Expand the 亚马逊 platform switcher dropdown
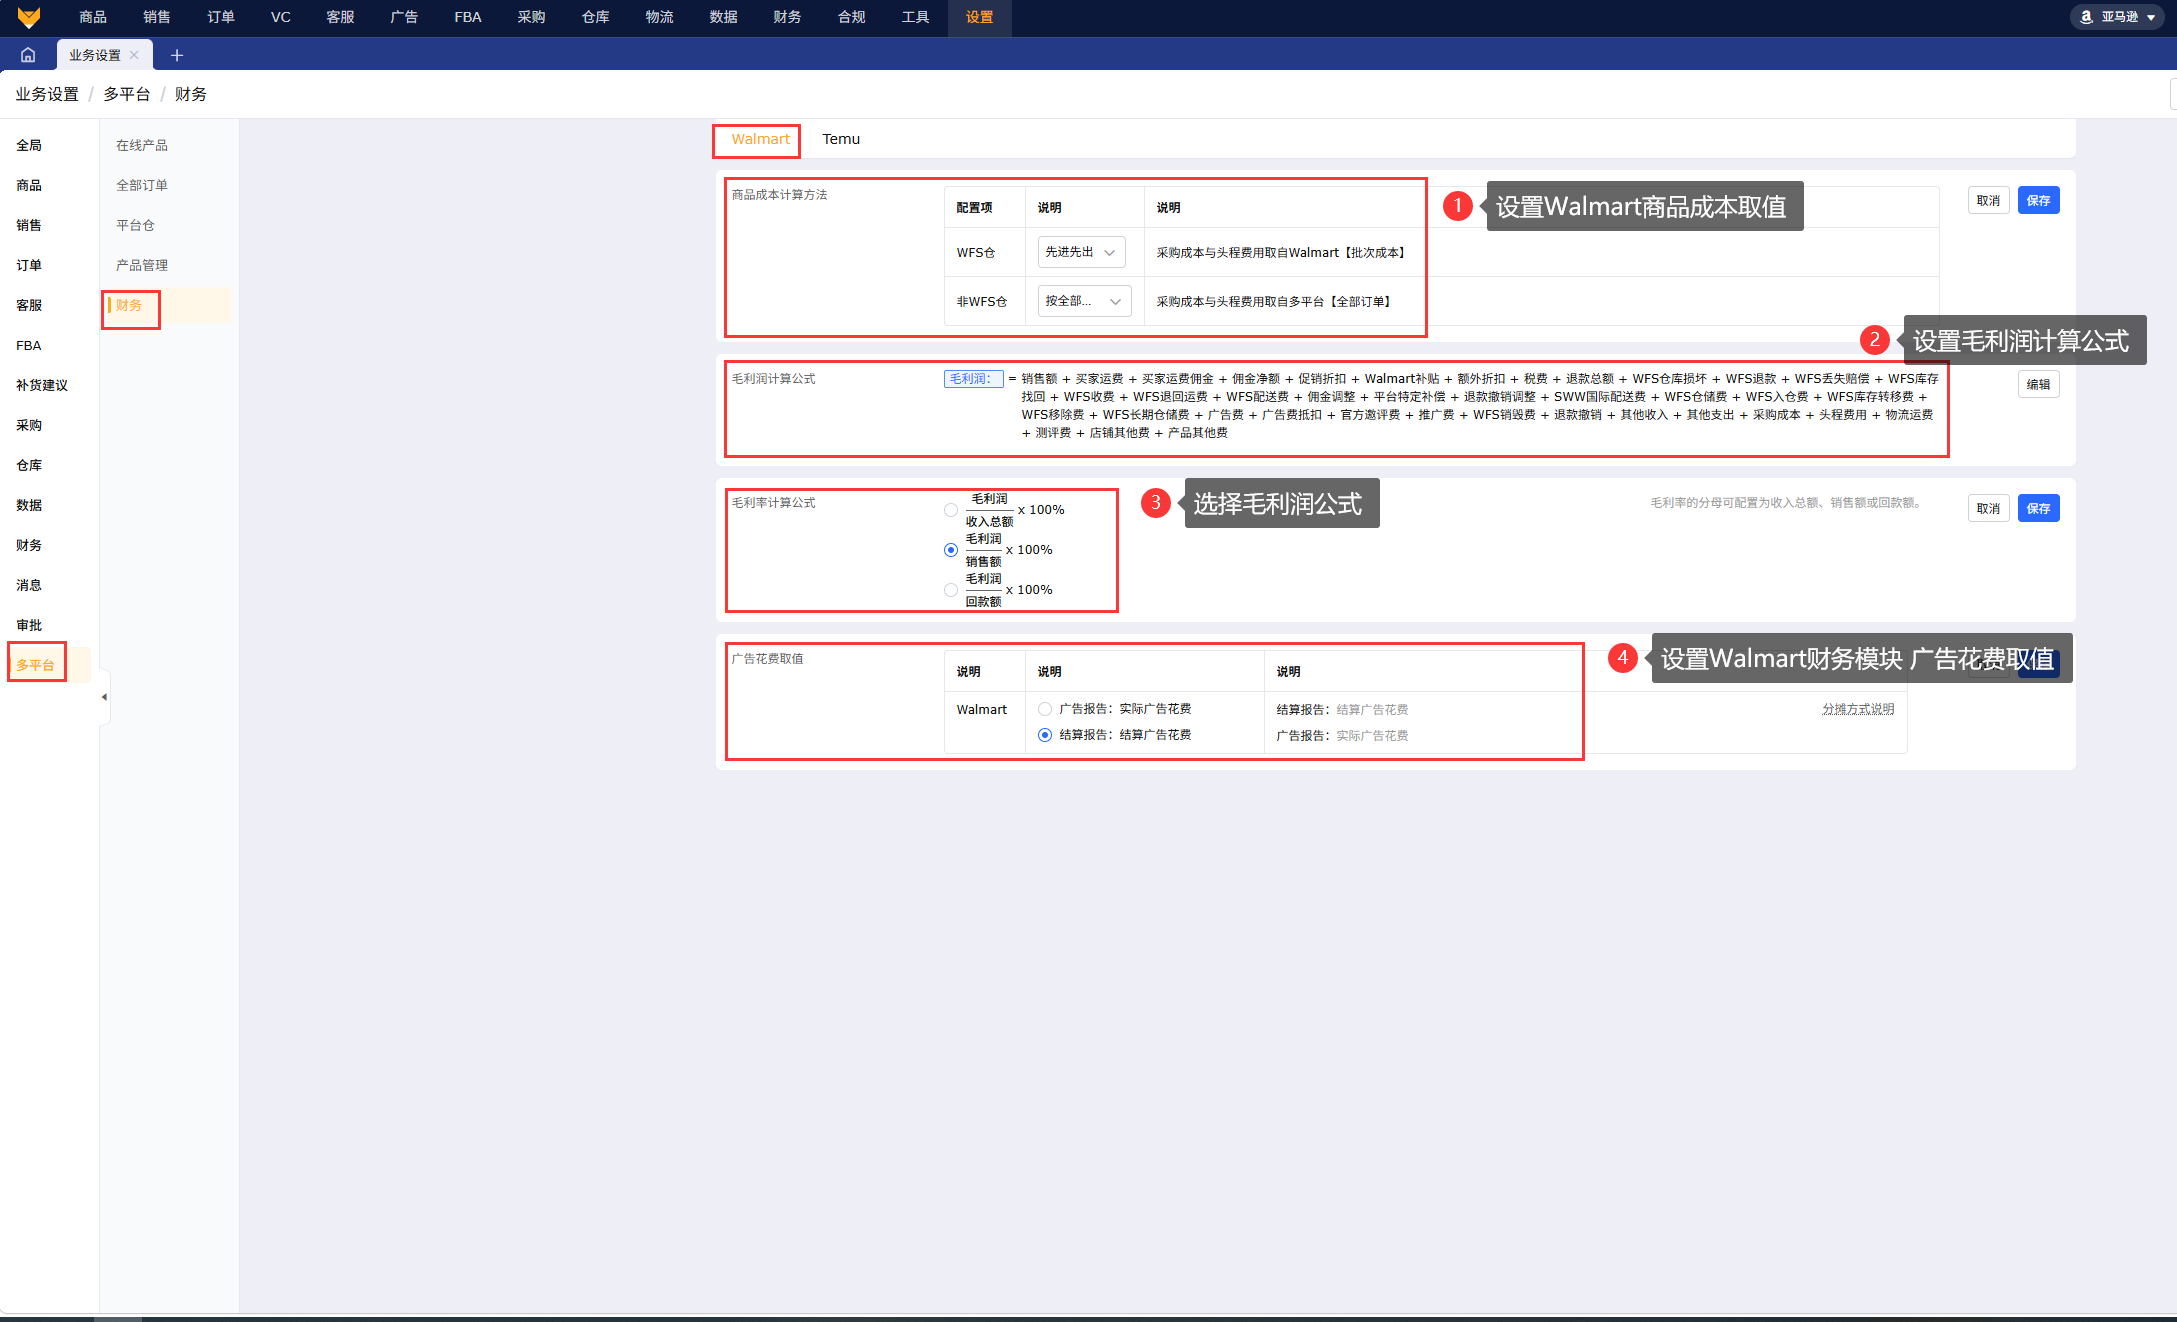The height and width of the screenshot is (1322, 2177). (x=2117, y=17)
